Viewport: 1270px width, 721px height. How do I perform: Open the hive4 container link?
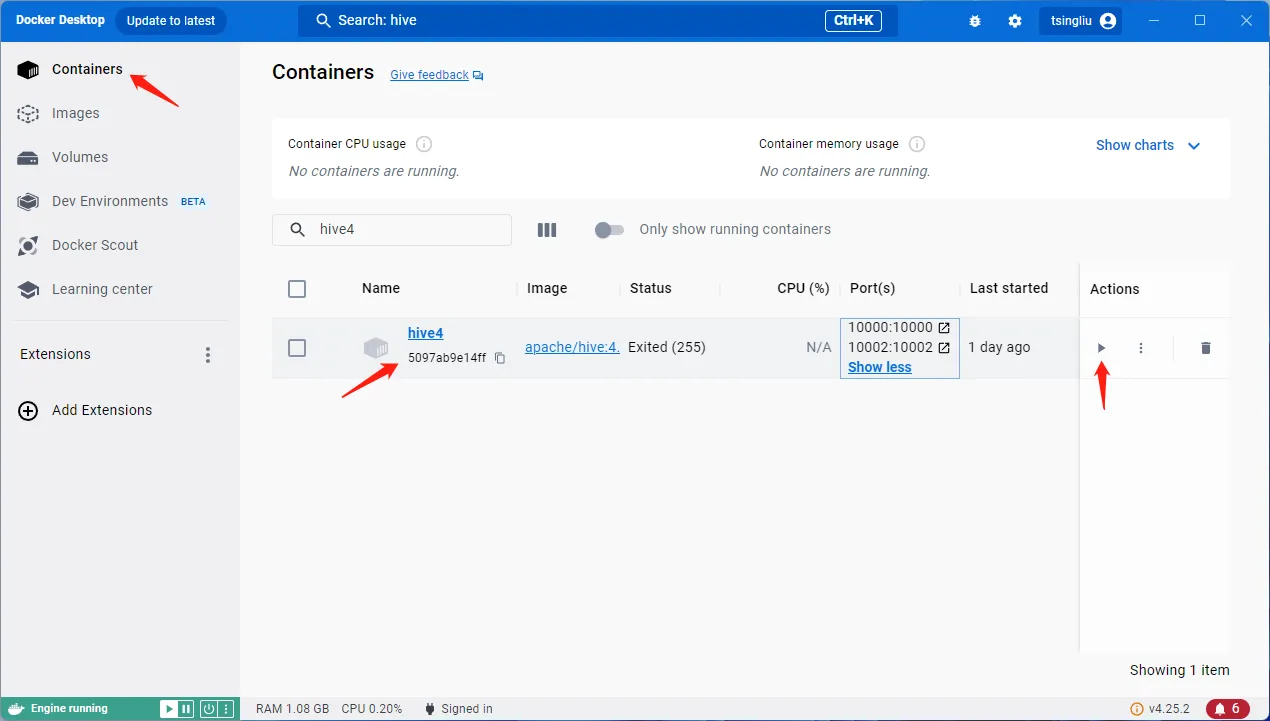425,333
